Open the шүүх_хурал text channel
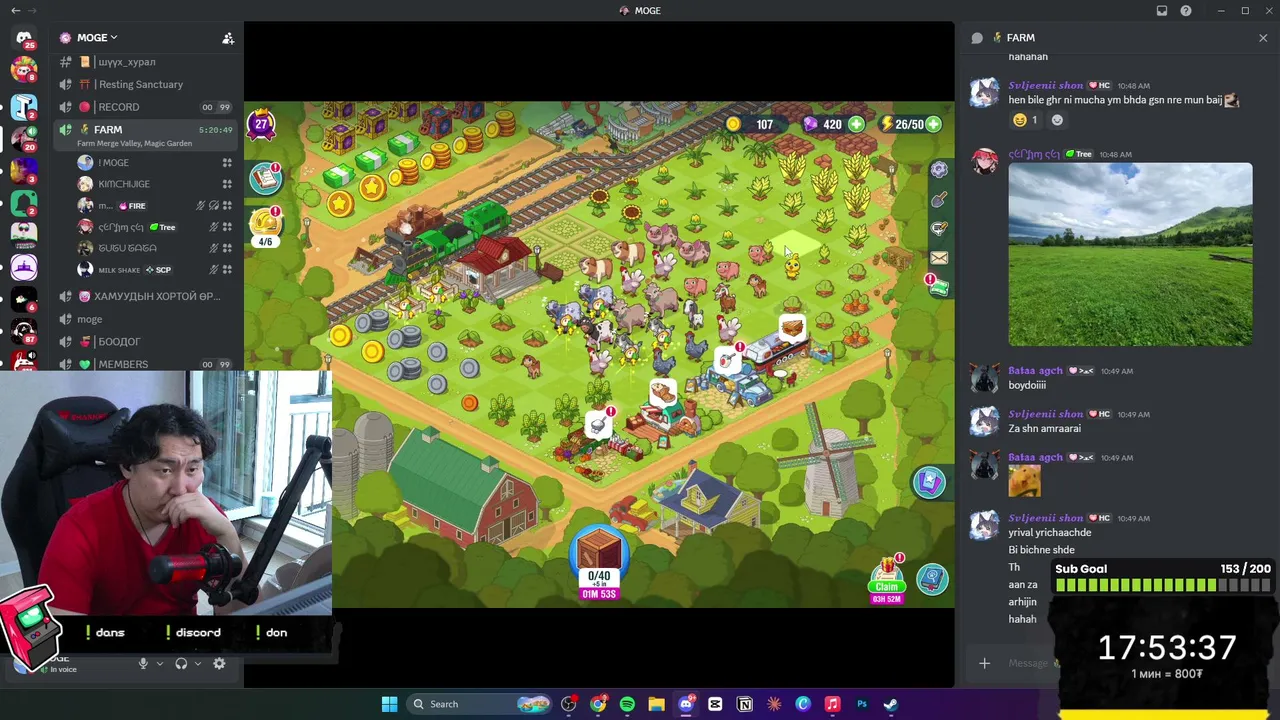This screenshot has height=720, width=1280. click(x=146, y=62)
